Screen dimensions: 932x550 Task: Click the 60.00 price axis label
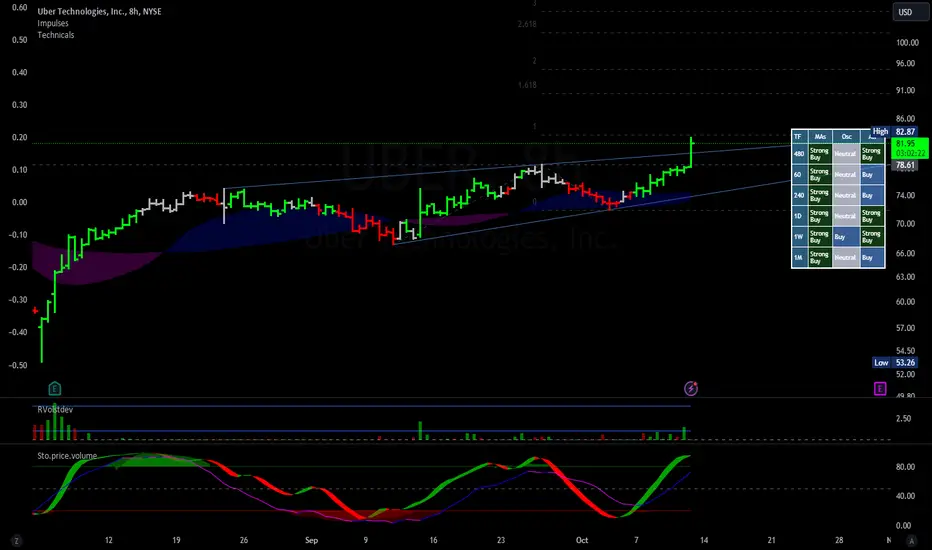[905, 301]
